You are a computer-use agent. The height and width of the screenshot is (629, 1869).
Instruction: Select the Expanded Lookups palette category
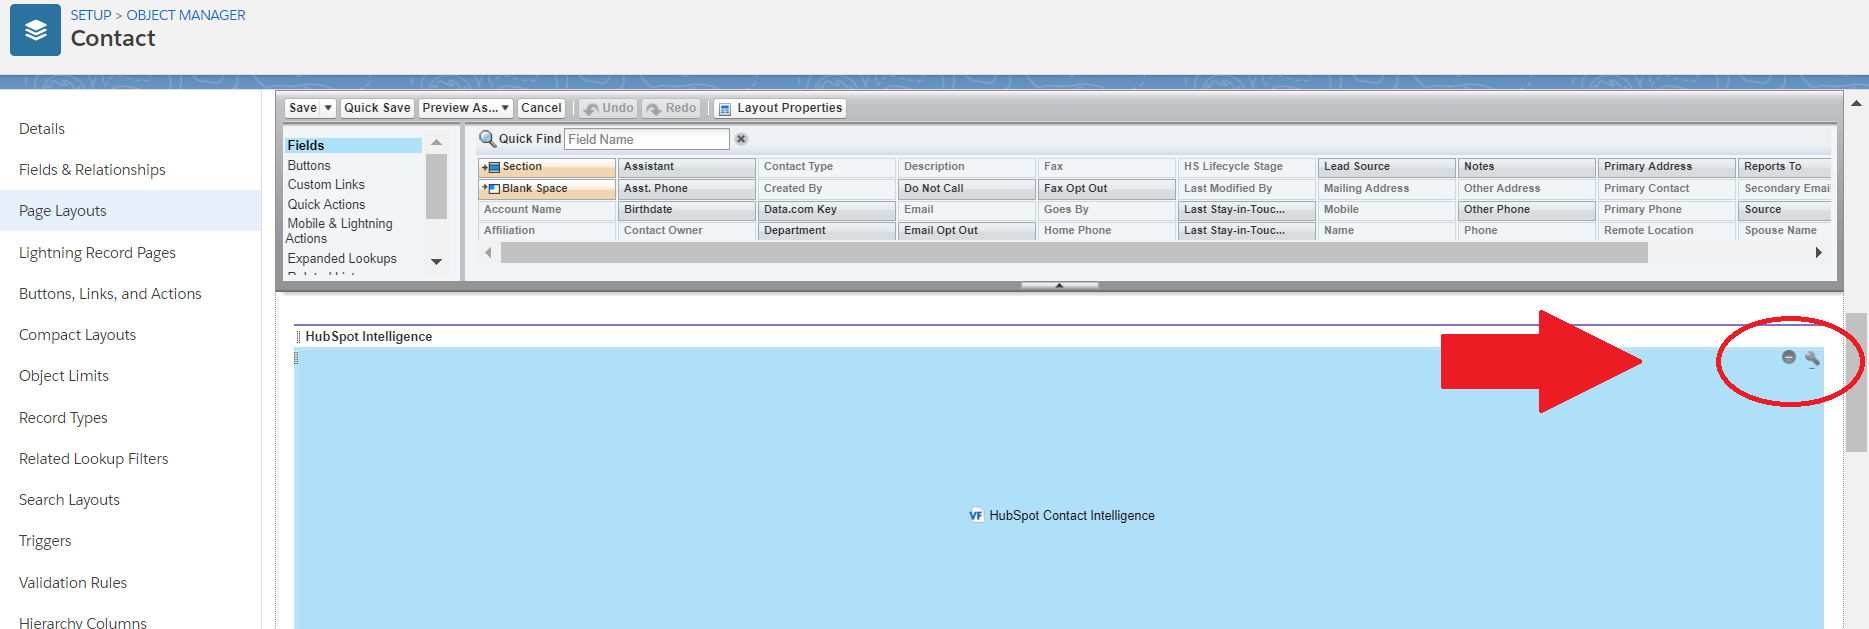(x=342, y=259)
